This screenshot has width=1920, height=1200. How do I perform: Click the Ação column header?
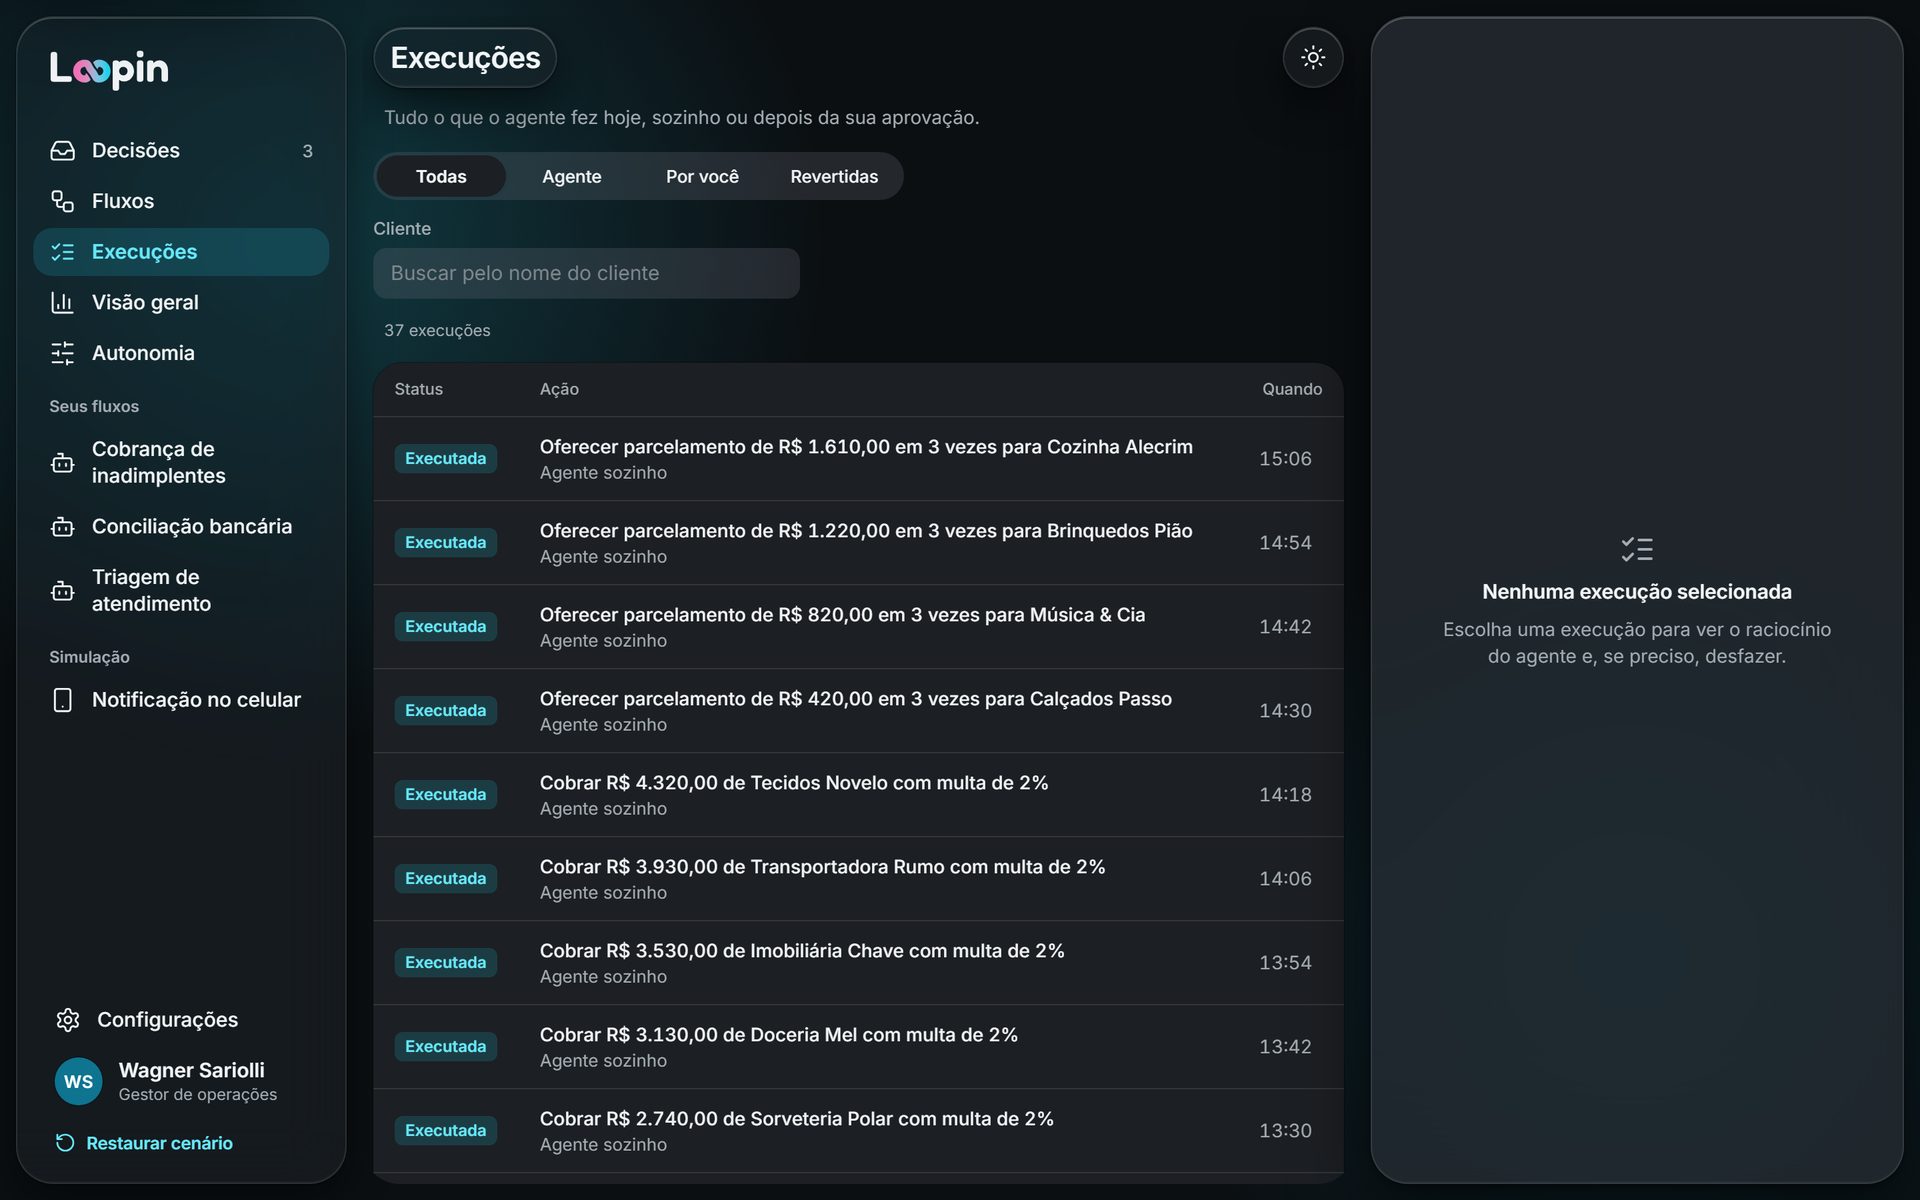559,389
